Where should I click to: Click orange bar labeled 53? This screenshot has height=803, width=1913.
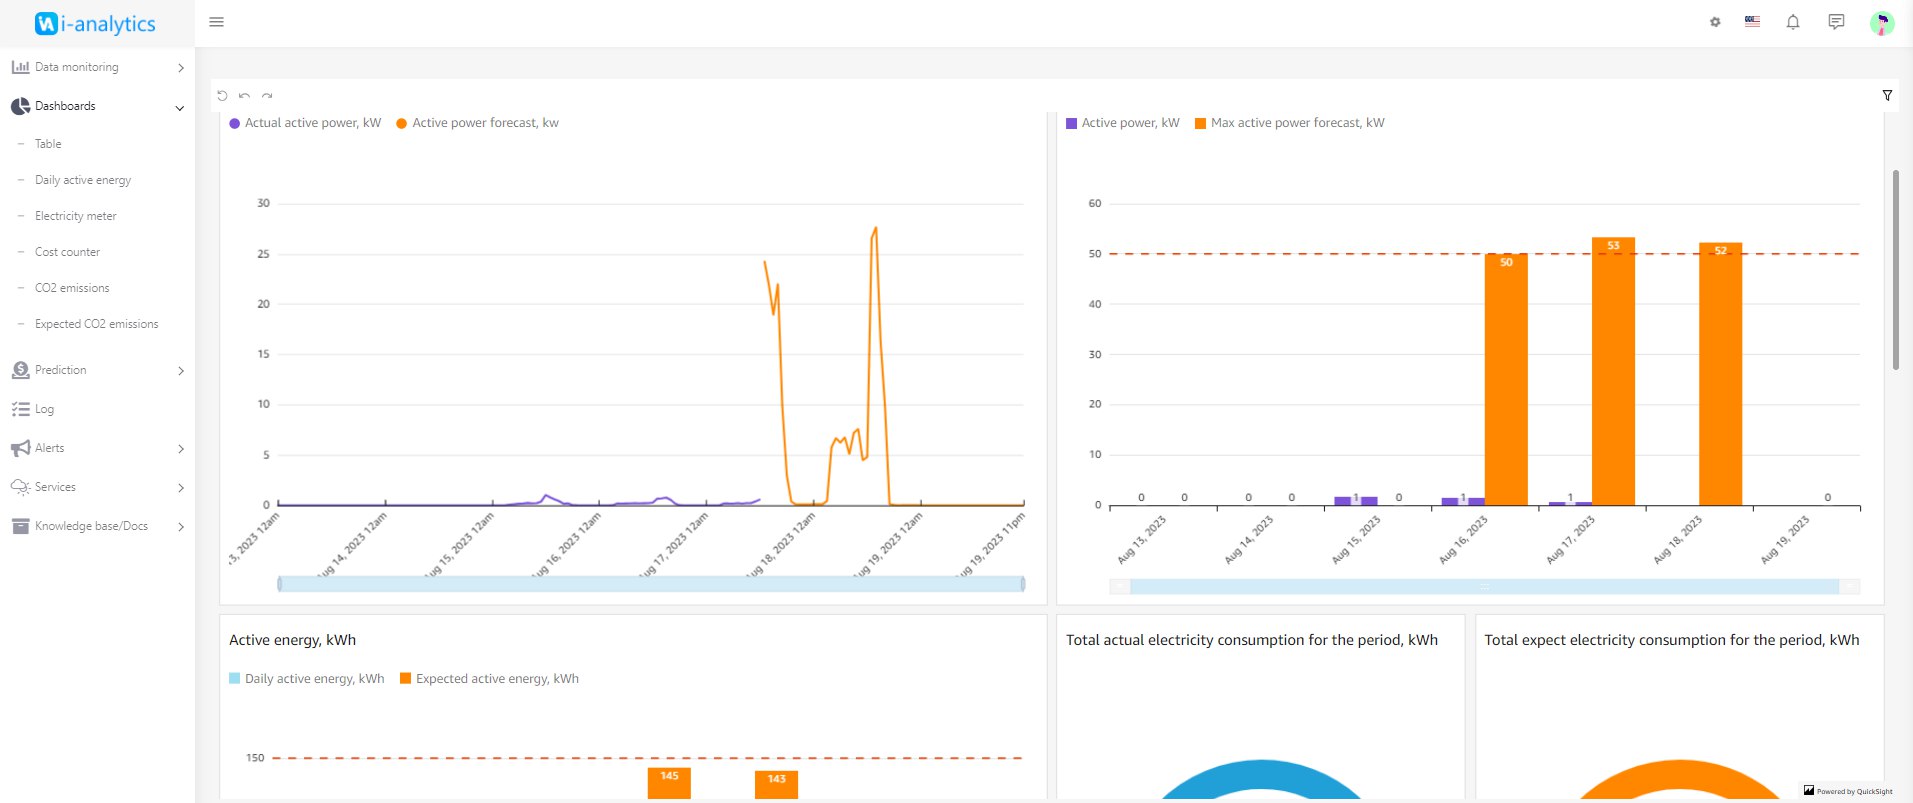[1613, 371]
